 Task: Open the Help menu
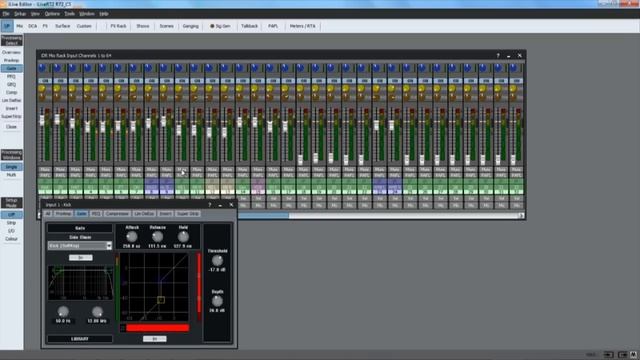point(104,14)
